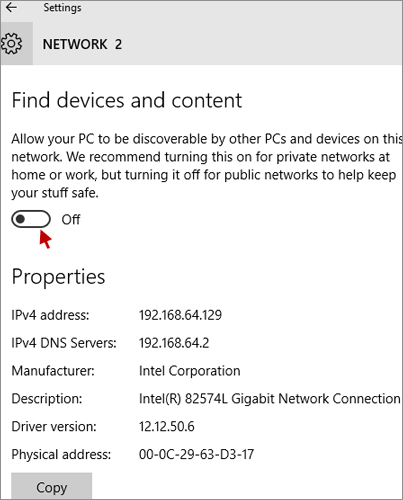
Task: Click the discoverability description paragraph
Action: coord(207,166)
